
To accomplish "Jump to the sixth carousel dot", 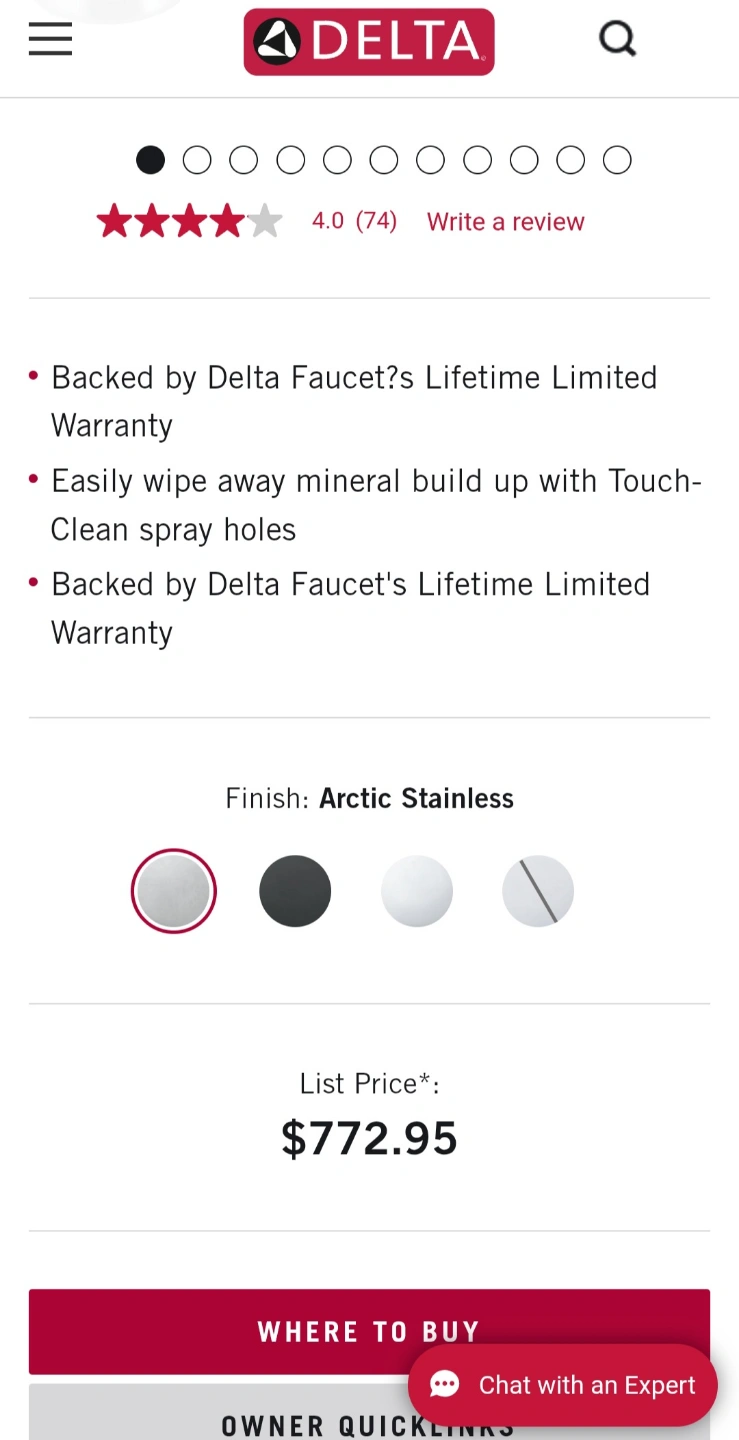I will (384, 160).
